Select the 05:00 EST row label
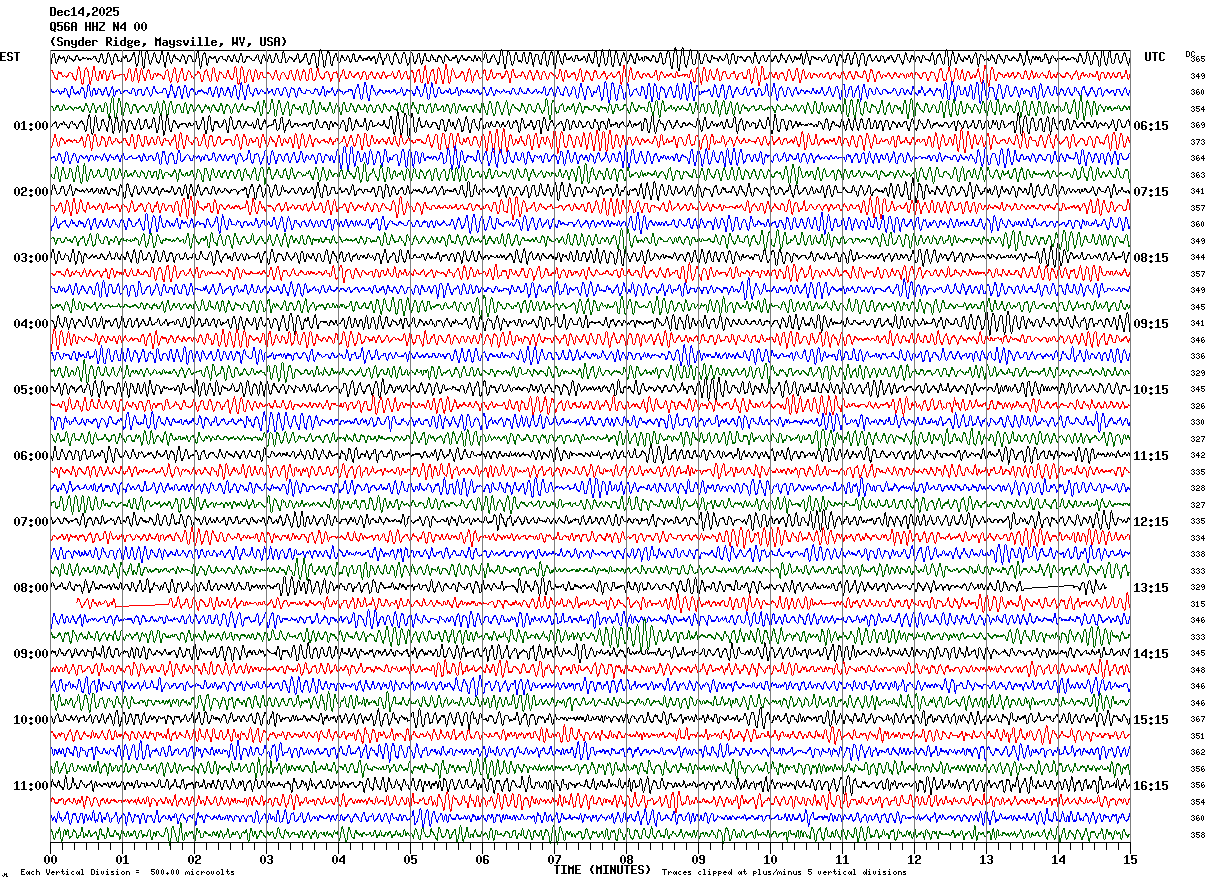 pos(30,390)
